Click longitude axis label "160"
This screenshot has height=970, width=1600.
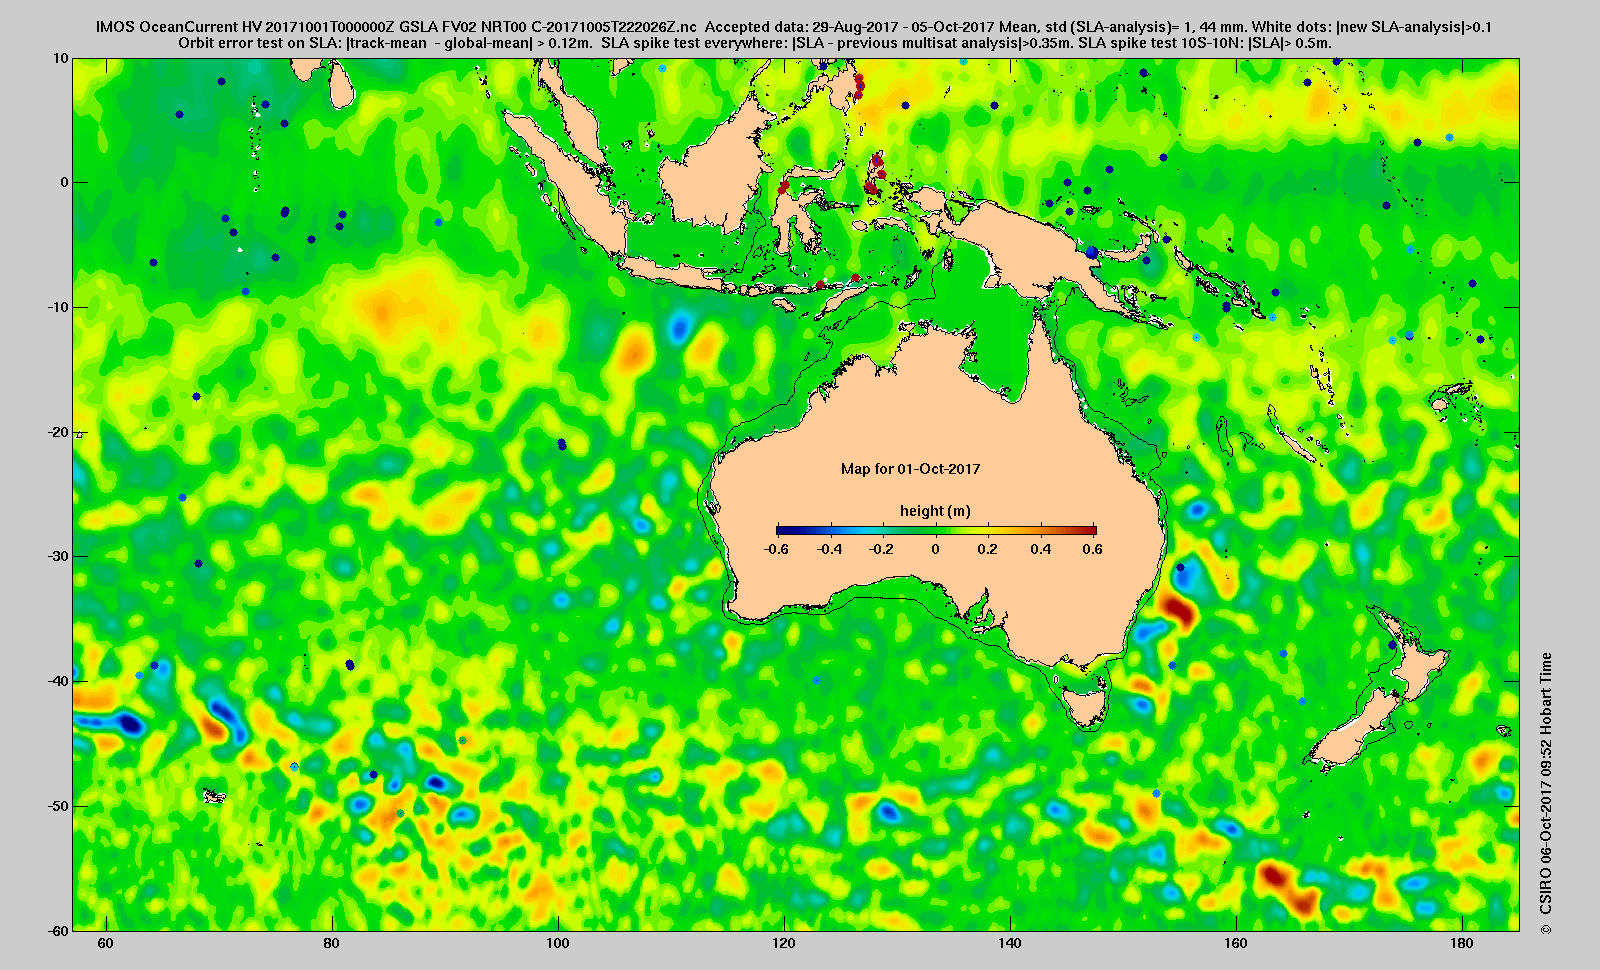1236,943
